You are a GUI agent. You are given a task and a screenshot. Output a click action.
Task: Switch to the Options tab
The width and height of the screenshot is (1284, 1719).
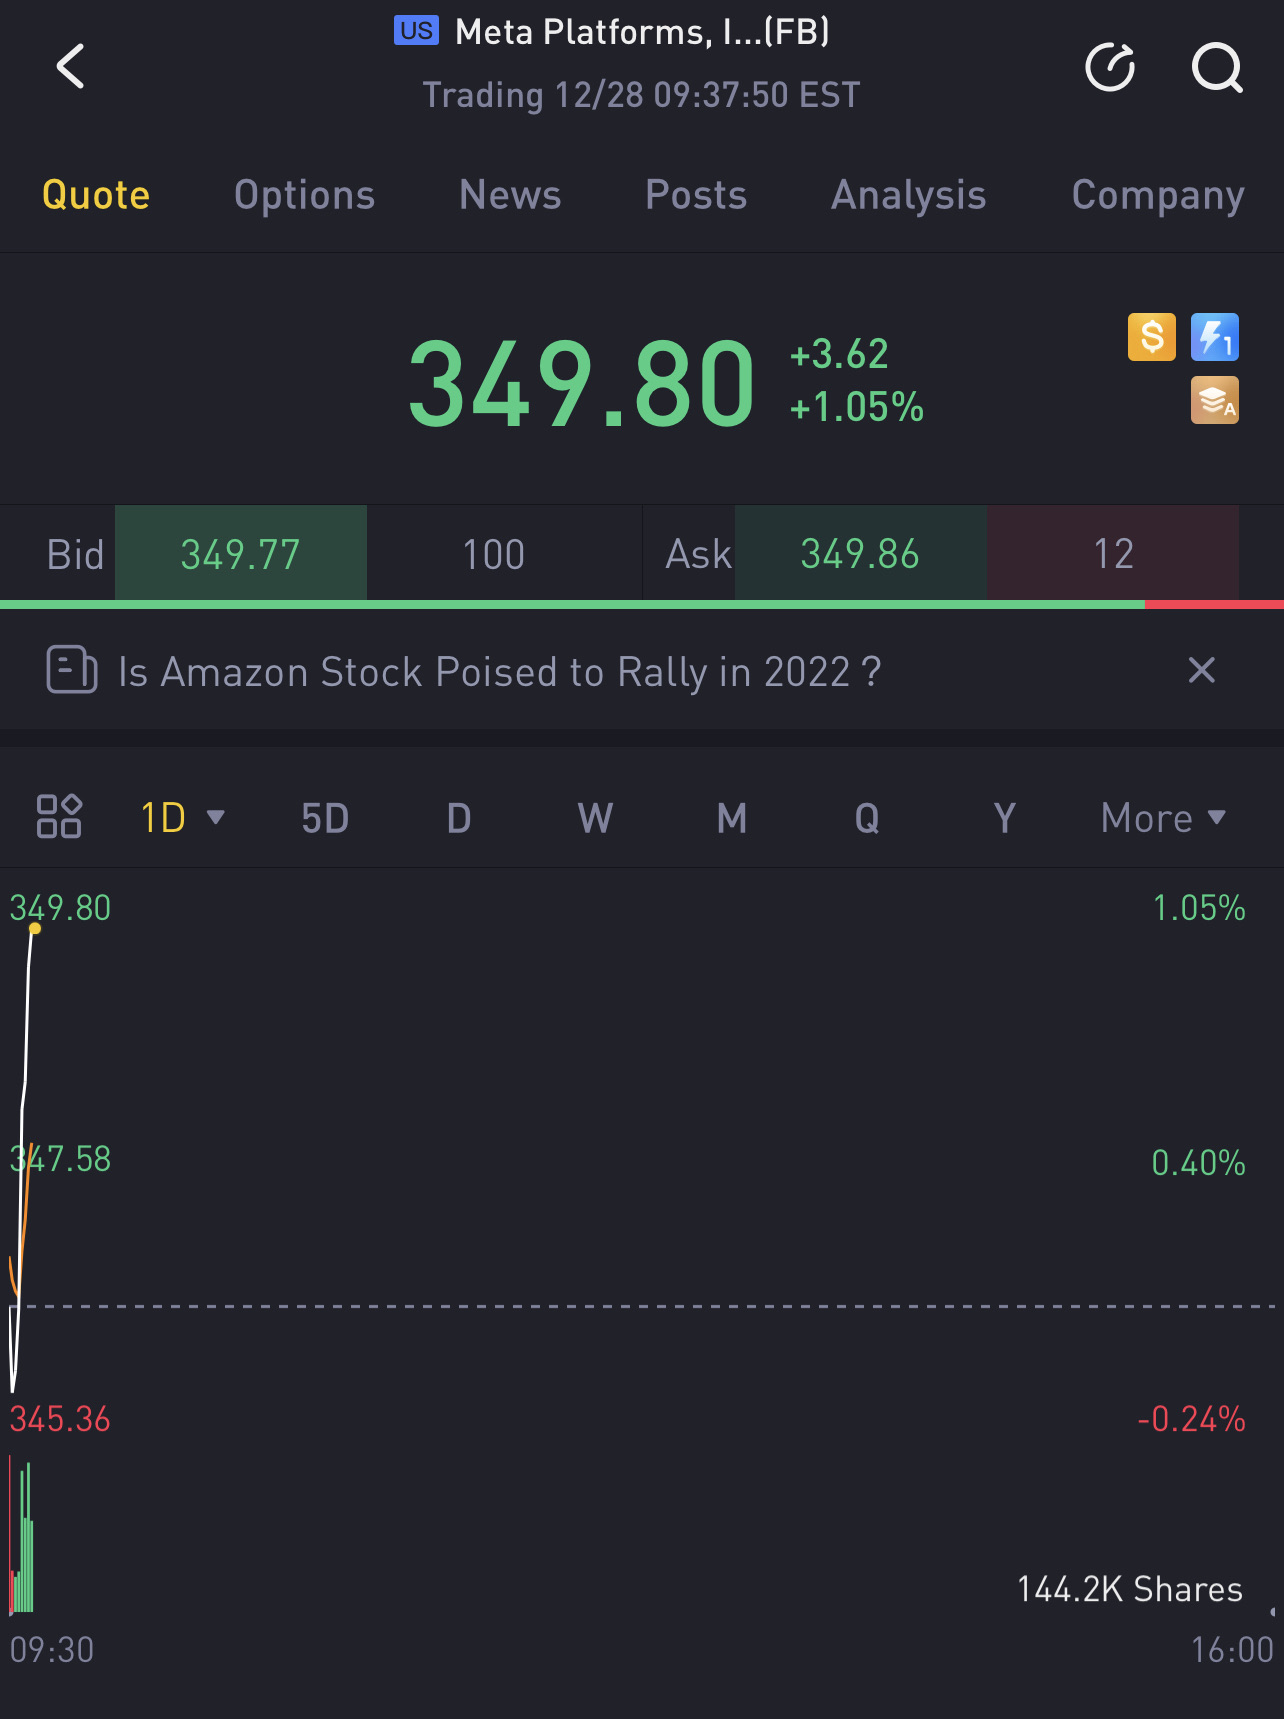(x=304, y=195)
